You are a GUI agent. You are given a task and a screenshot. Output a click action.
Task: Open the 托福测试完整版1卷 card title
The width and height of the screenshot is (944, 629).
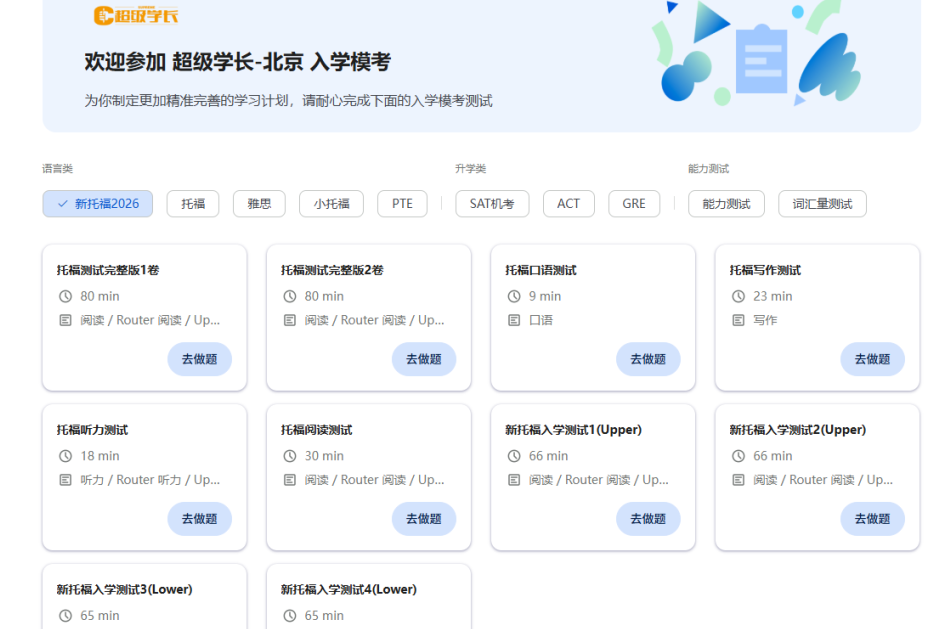pos(108,270)
